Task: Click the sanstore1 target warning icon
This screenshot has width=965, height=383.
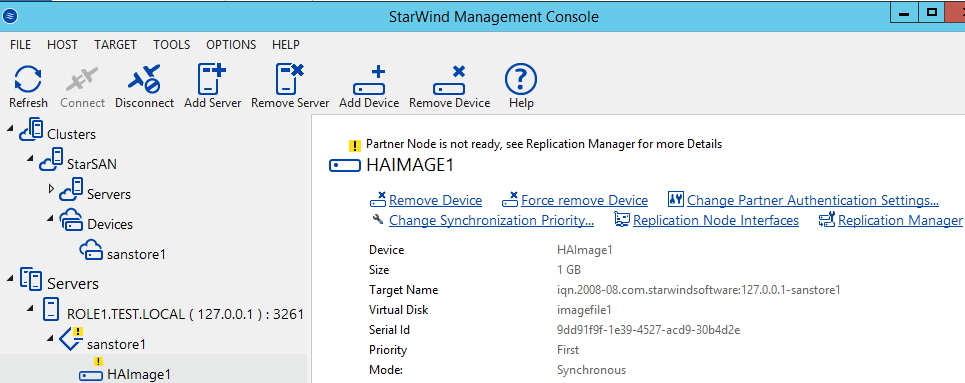Action: [71, 339]
